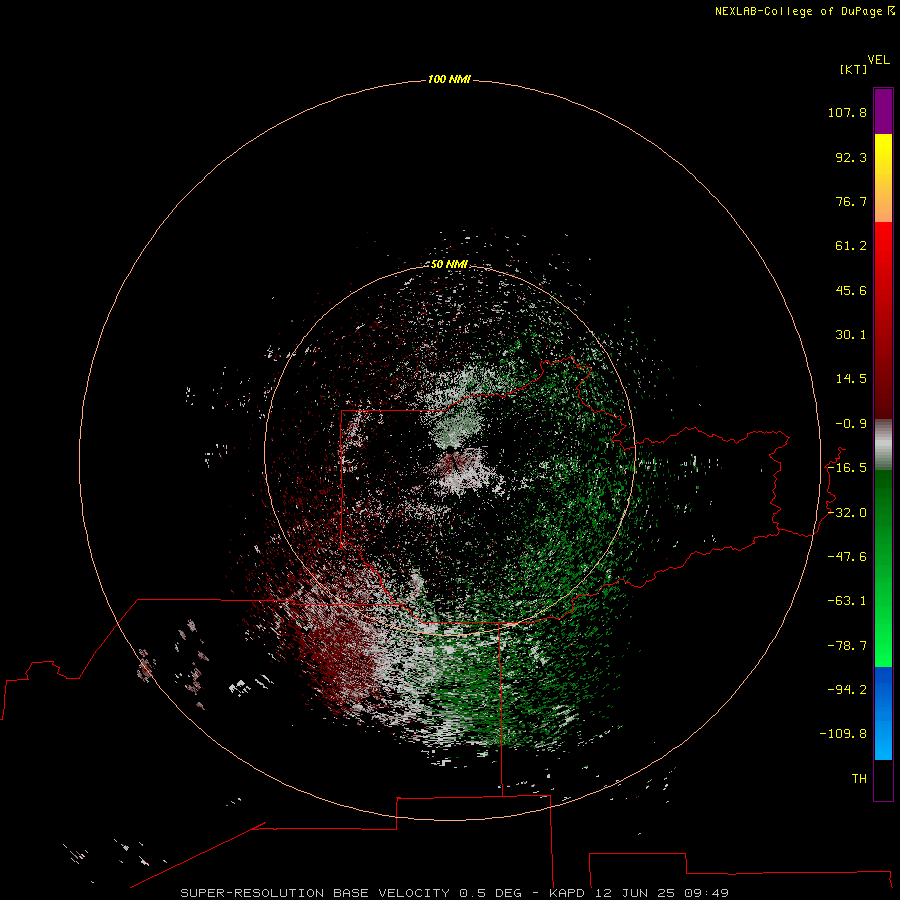Click the 45.6 legend value

[851, 290]
